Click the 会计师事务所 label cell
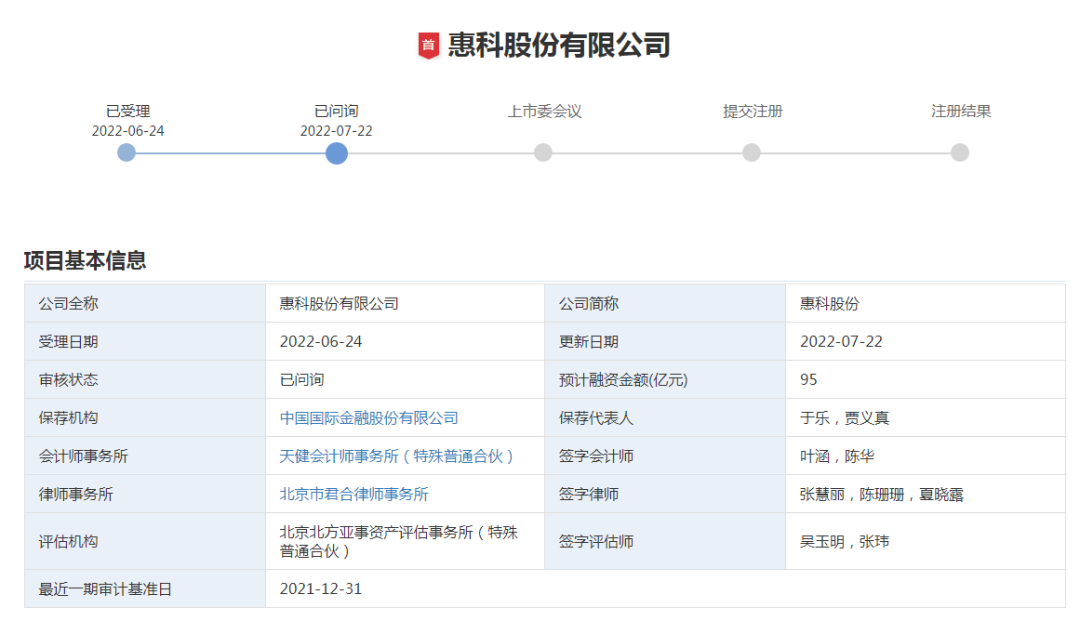 tap(145, 456)
